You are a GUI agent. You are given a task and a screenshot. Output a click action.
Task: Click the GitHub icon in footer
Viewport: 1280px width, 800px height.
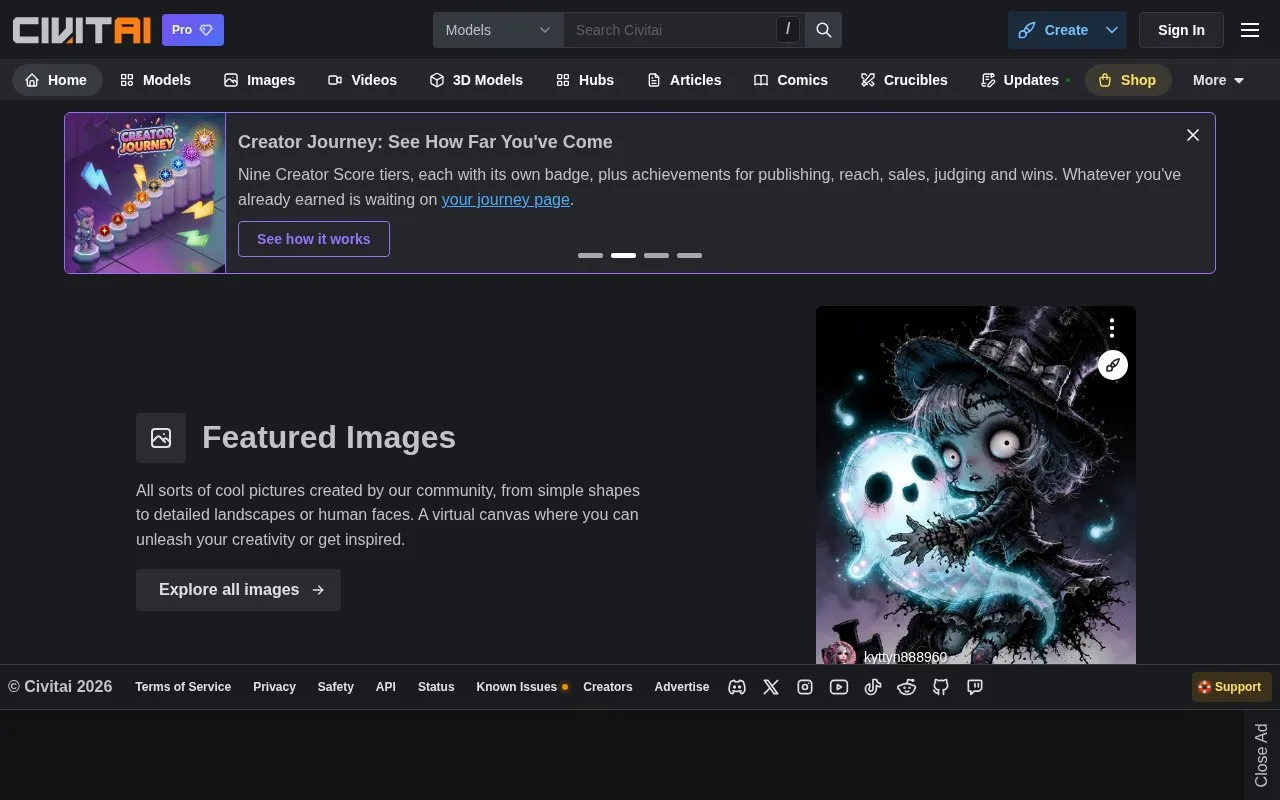pos(941,687)
